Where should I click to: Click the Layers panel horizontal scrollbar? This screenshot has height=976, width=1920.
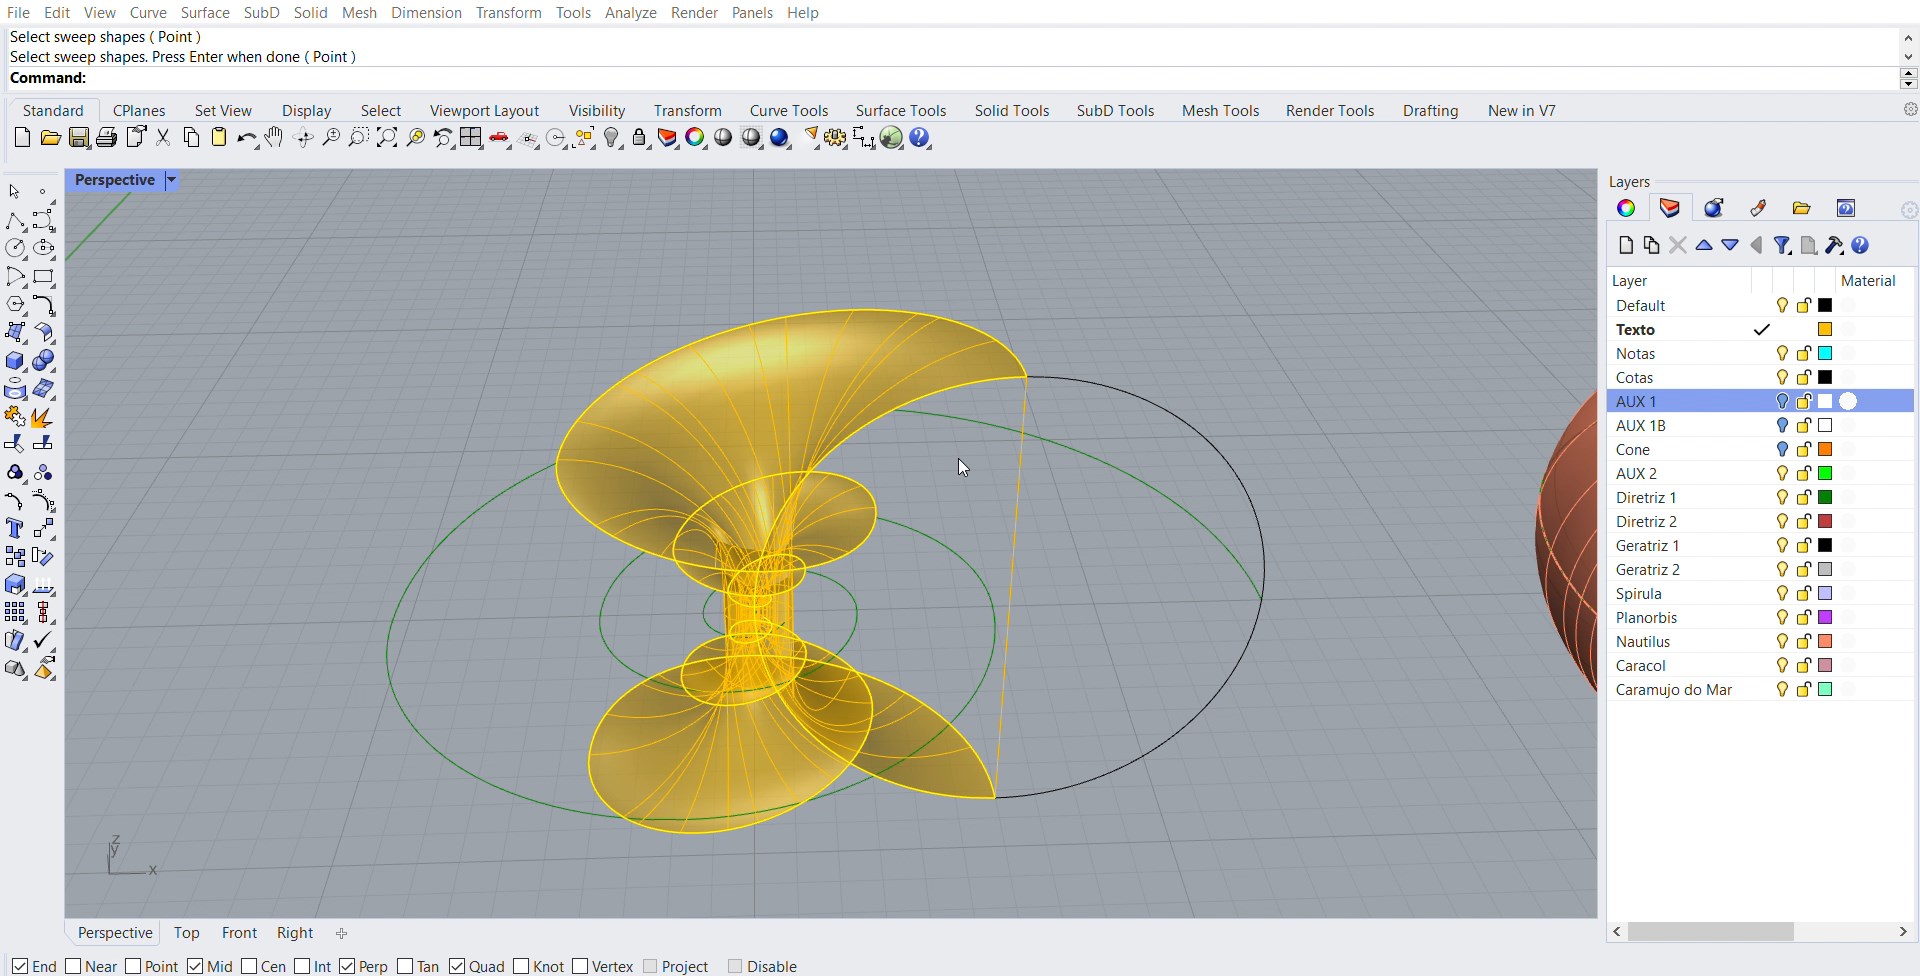(x=1710, y=931)
